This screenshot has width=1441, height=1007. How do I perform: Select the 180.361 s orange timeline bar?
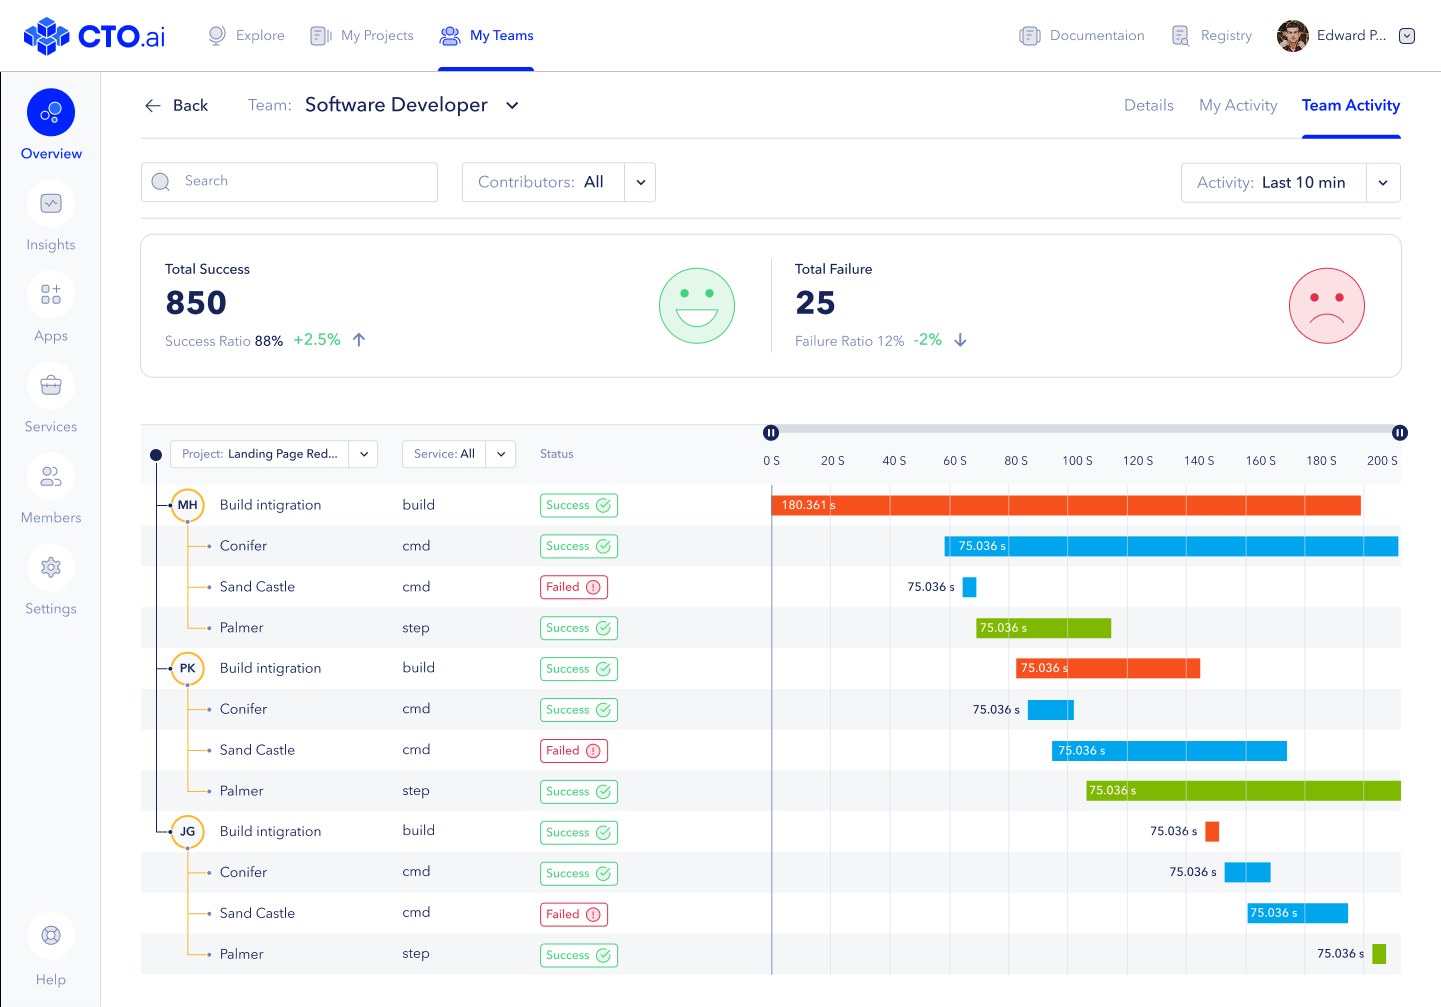1066,505
